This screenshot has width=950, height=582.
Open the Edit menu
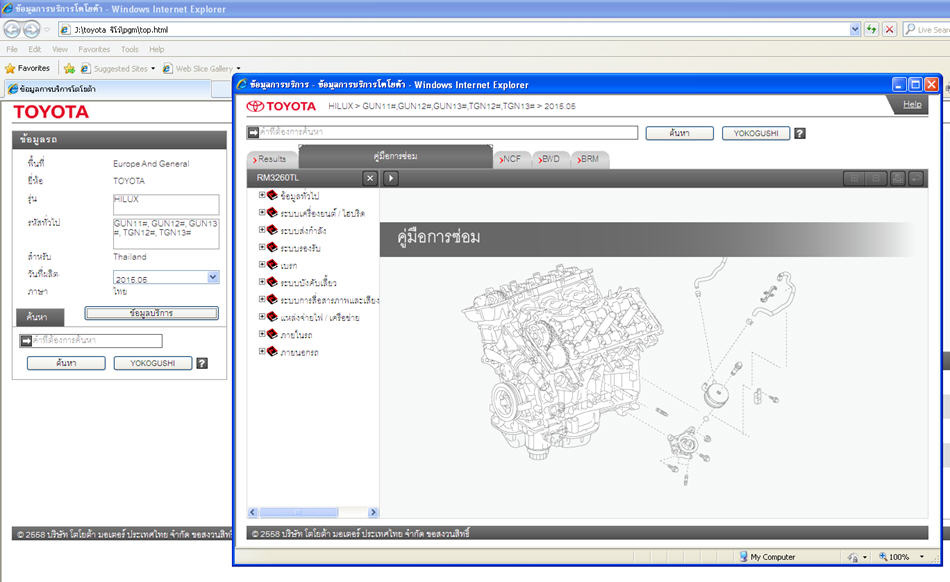pos(35,49)
